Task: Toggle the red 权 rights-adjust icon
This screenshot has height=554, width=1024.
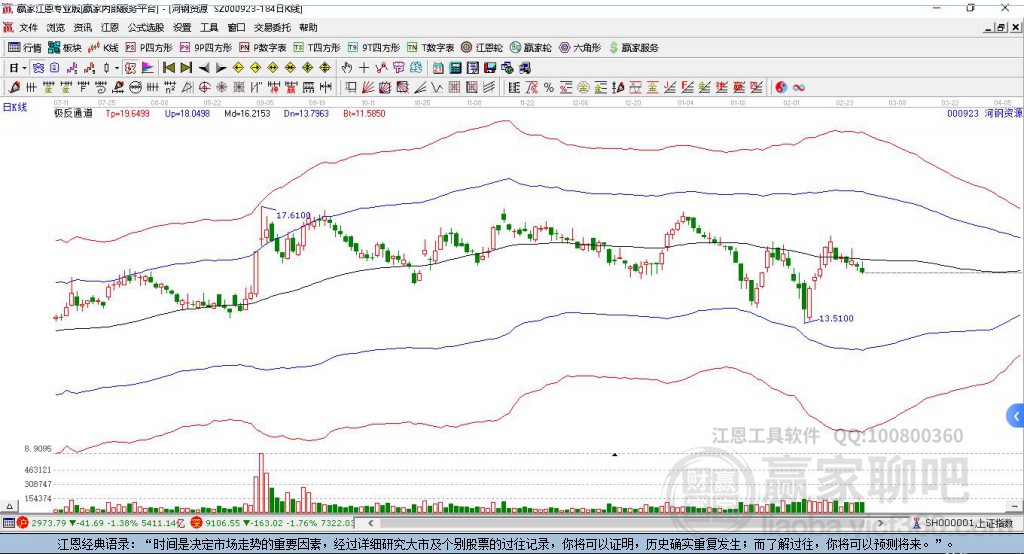Action: [x=131, y=68]
